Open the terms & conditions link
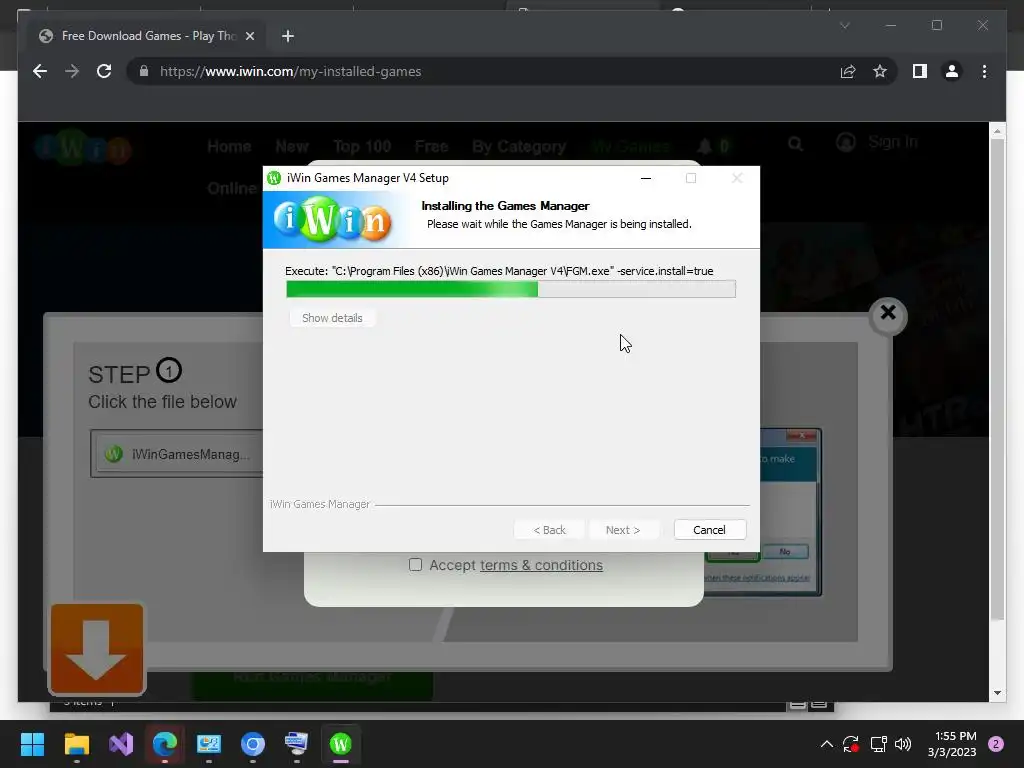Viewport: 1024px width, 768px height. (541, 565)
